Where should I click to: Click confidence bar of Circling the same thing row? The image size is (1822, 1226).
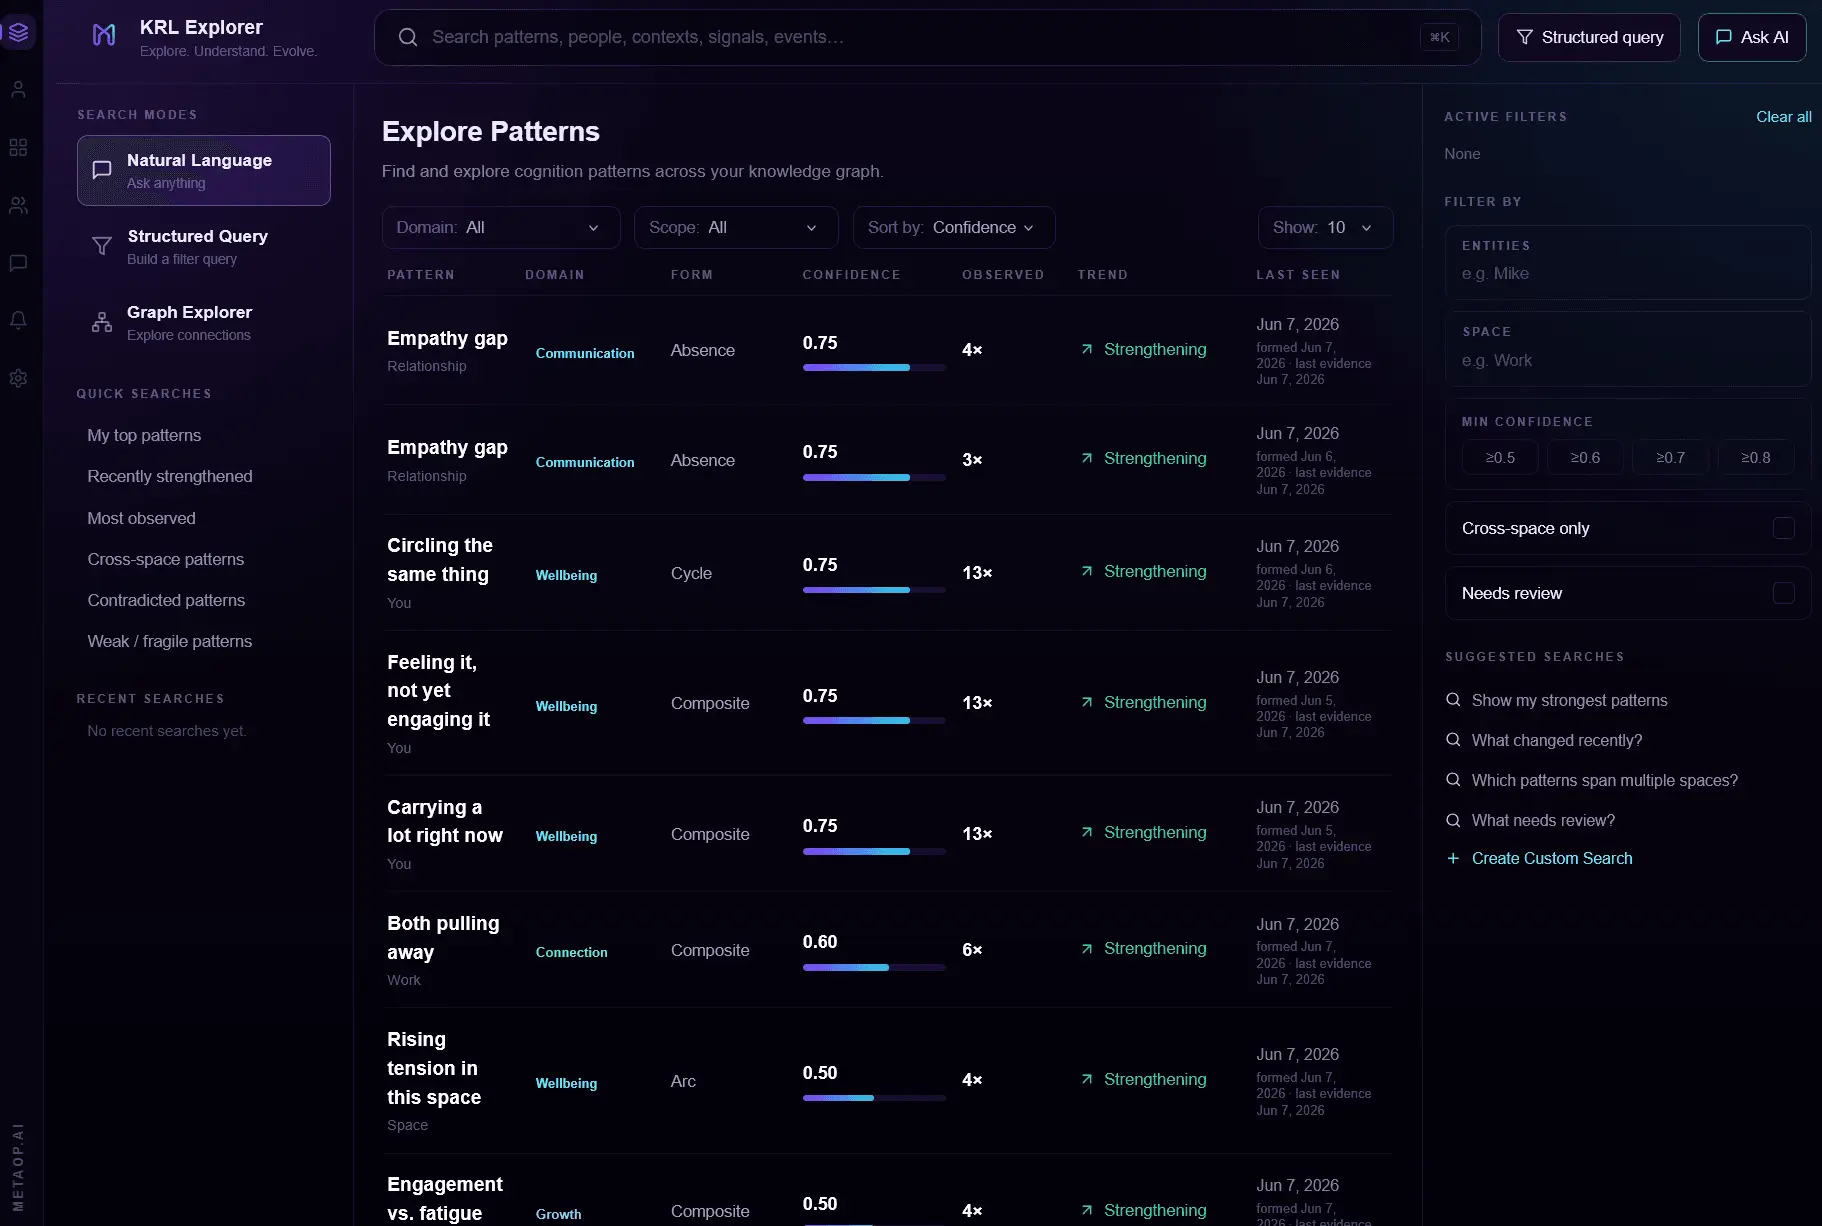874,590
